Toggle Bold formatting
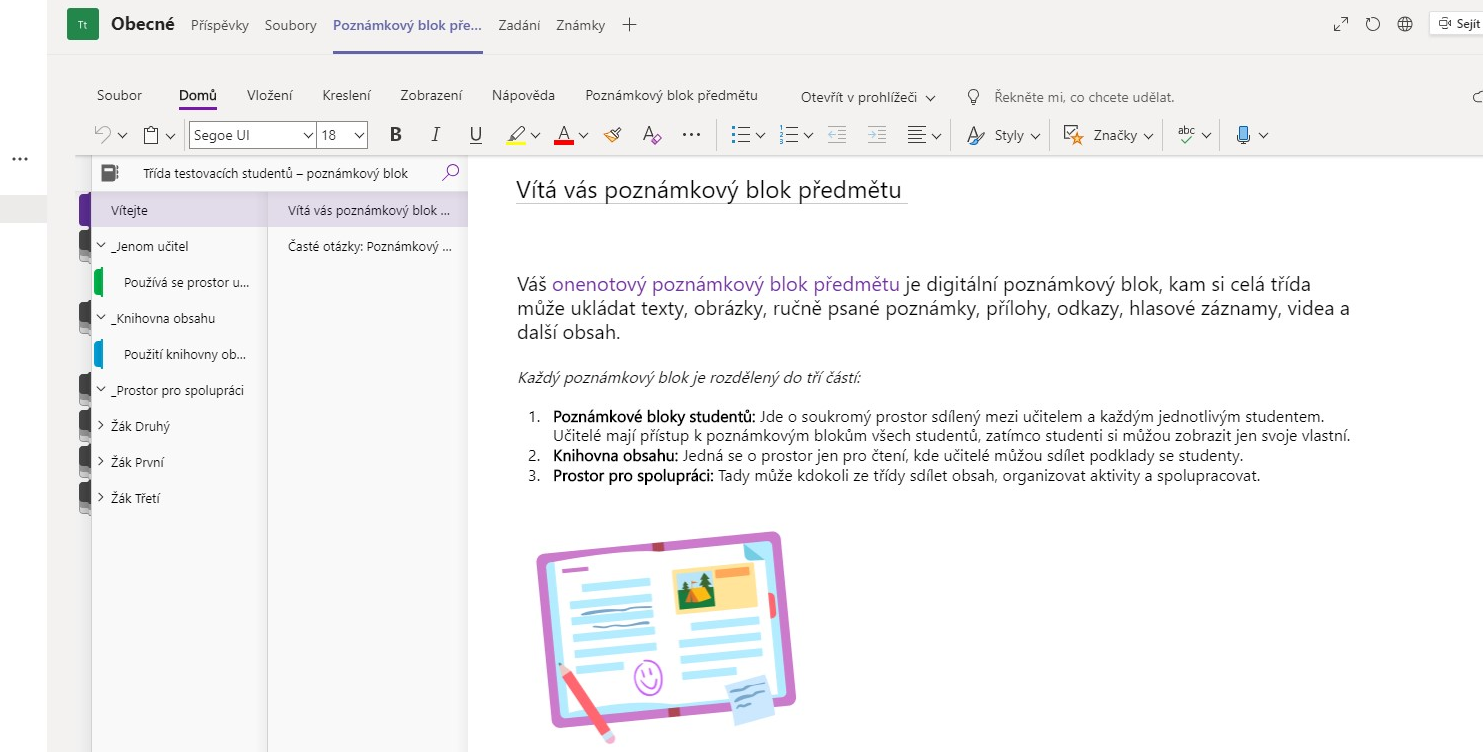The height and width of the screenshot is (752, 1483). (395, 135)
